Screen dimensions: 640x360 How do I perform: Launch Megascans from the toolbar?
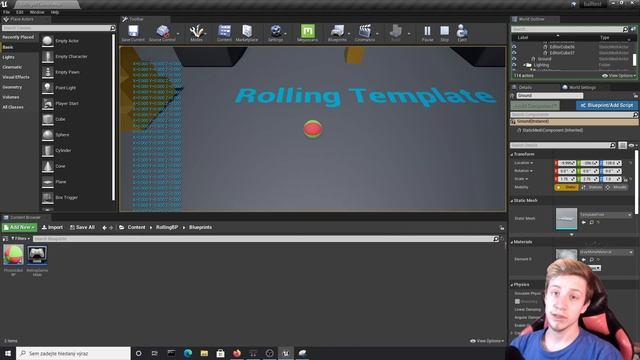click(x=307, y=33)
